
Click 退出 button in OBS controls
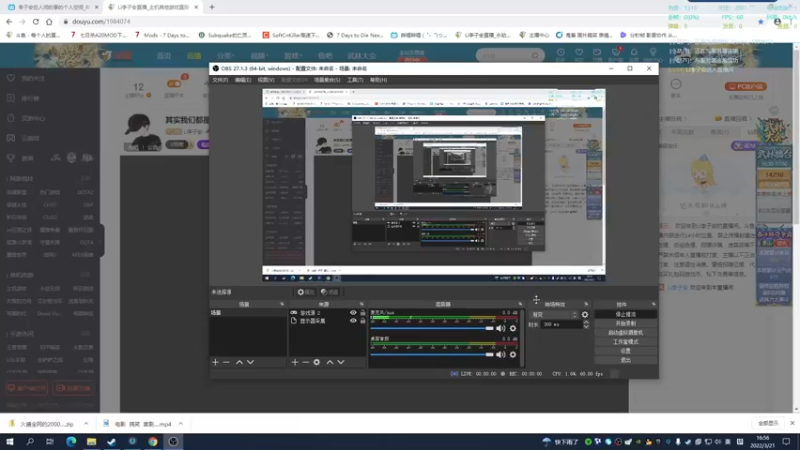[626, 360]
